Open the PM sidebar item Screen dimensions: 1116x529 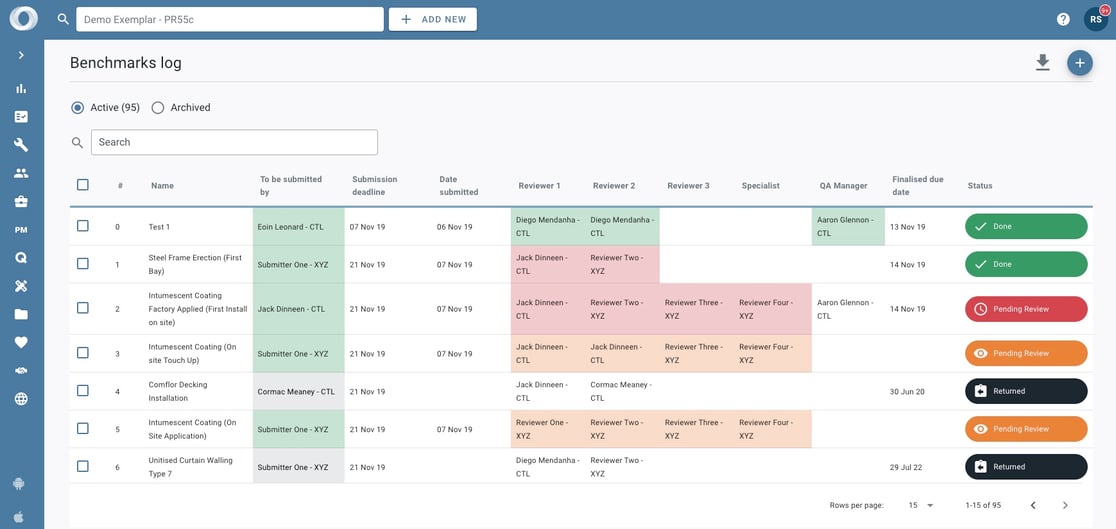[21, 230]
